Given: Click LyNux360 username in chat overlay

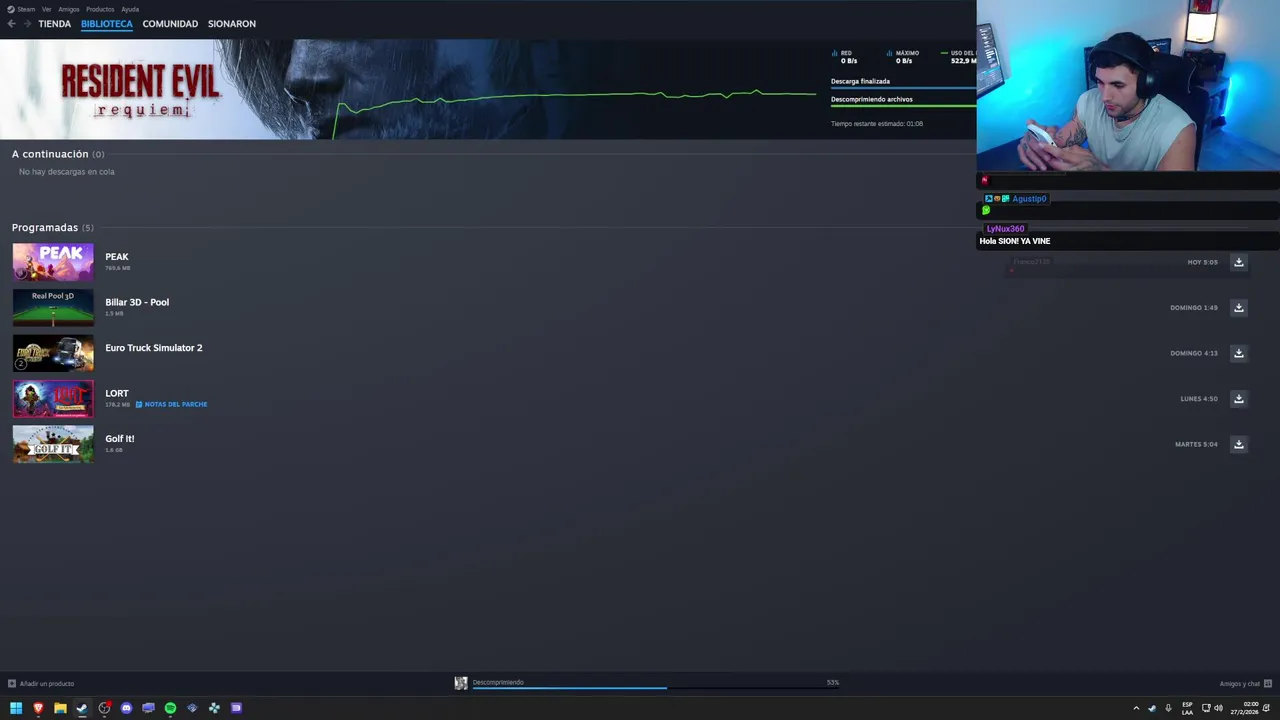Looking at the screenshot, I should pos(1005,229).
